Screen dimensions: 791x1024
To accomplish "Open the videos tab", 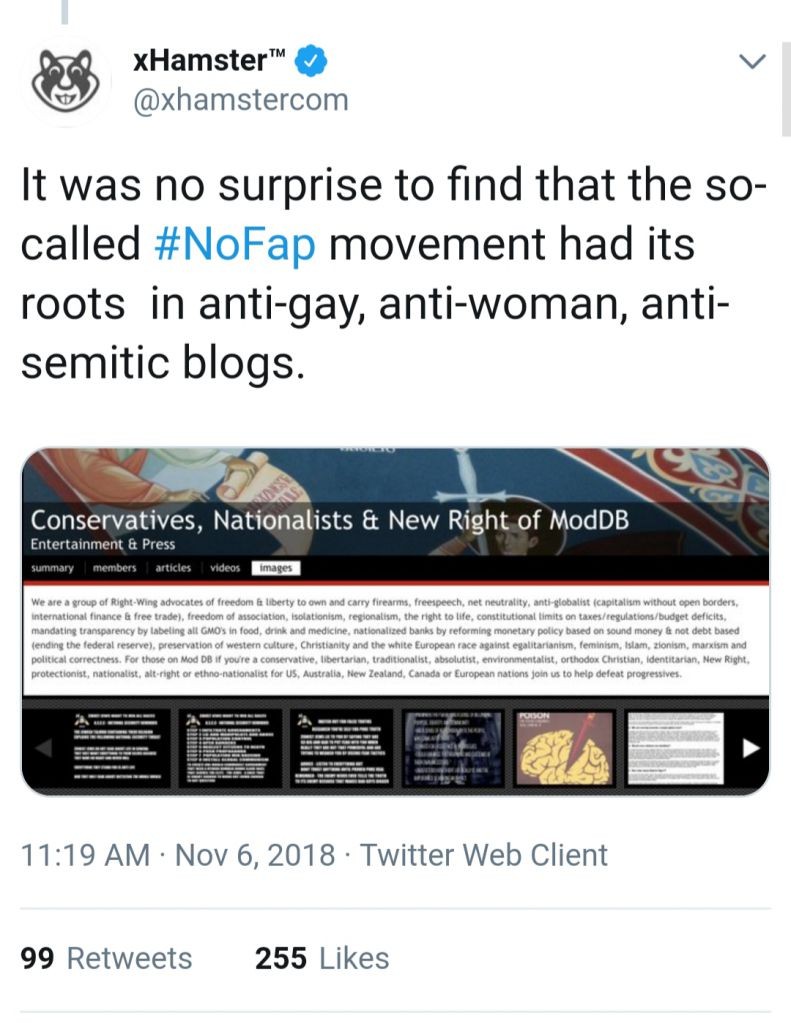I will click(x=224, y=569).
